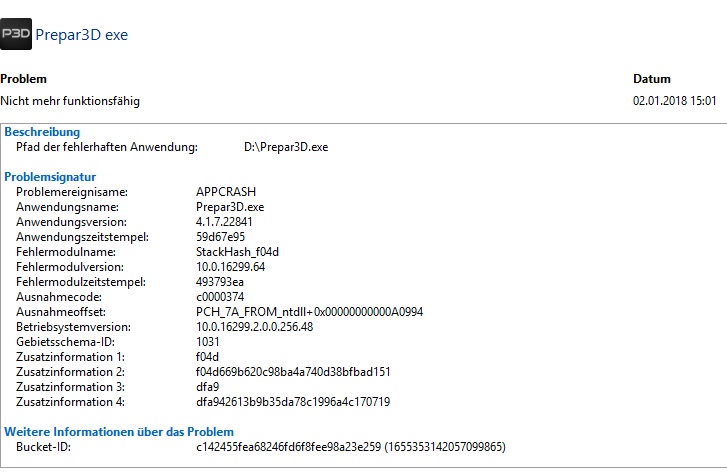Select the Betriebssystemversion value

[x=255, y=327]
